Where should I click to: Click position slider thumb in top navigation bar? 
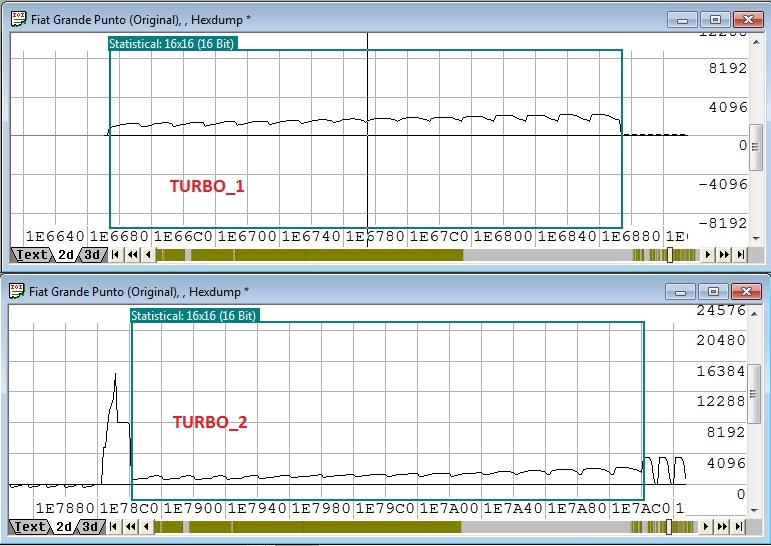pos(670,255)
